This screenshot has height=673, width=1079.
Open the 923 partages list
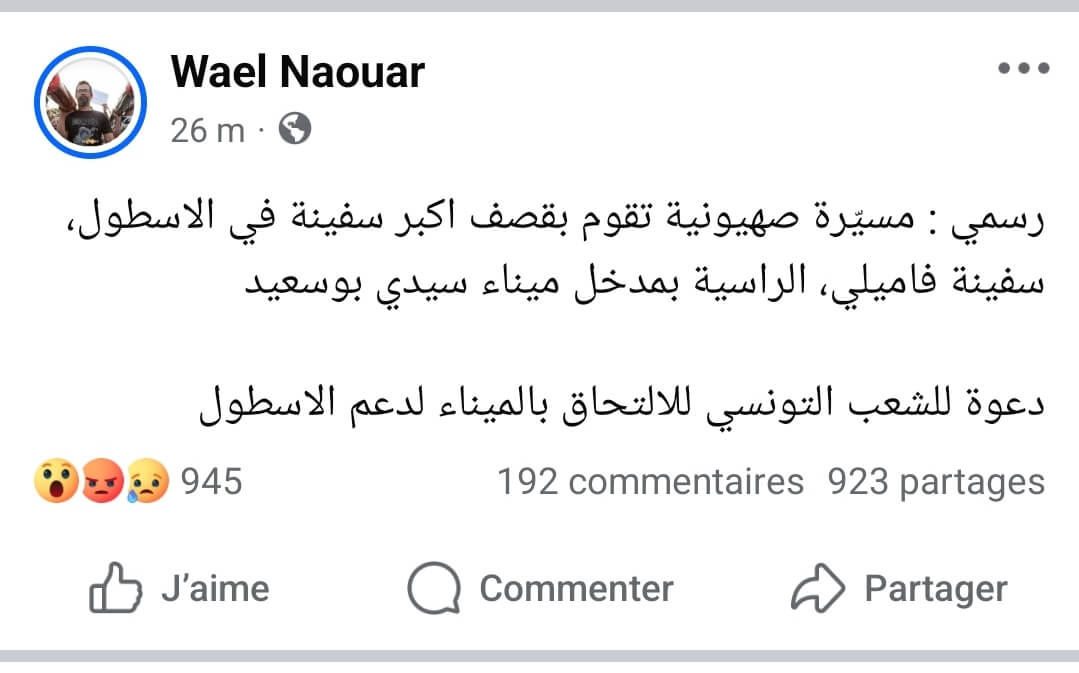pos(936,482)
